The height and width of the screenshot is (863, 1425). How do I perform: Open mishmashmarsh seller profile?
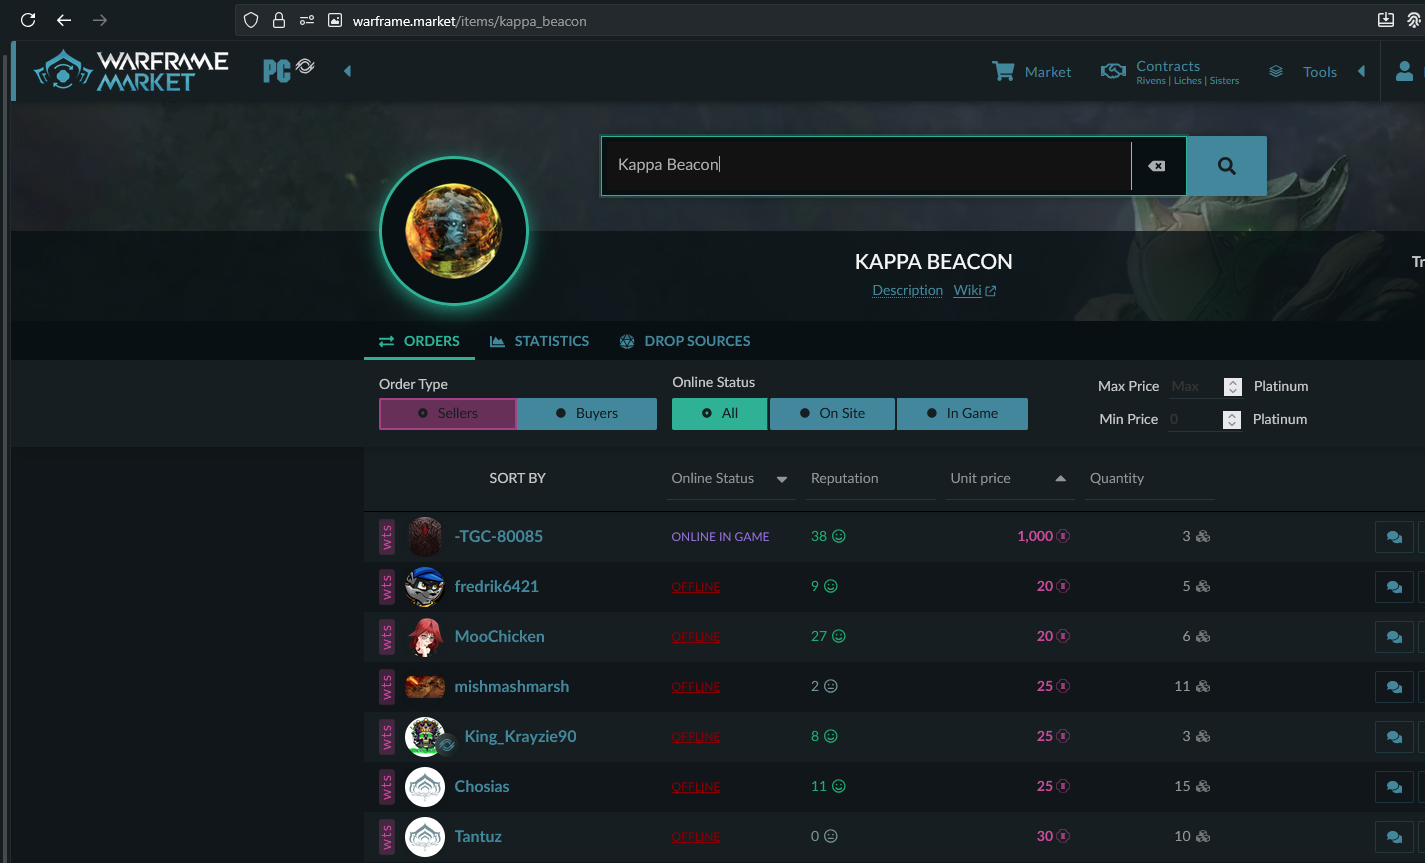tap(512, 686)
